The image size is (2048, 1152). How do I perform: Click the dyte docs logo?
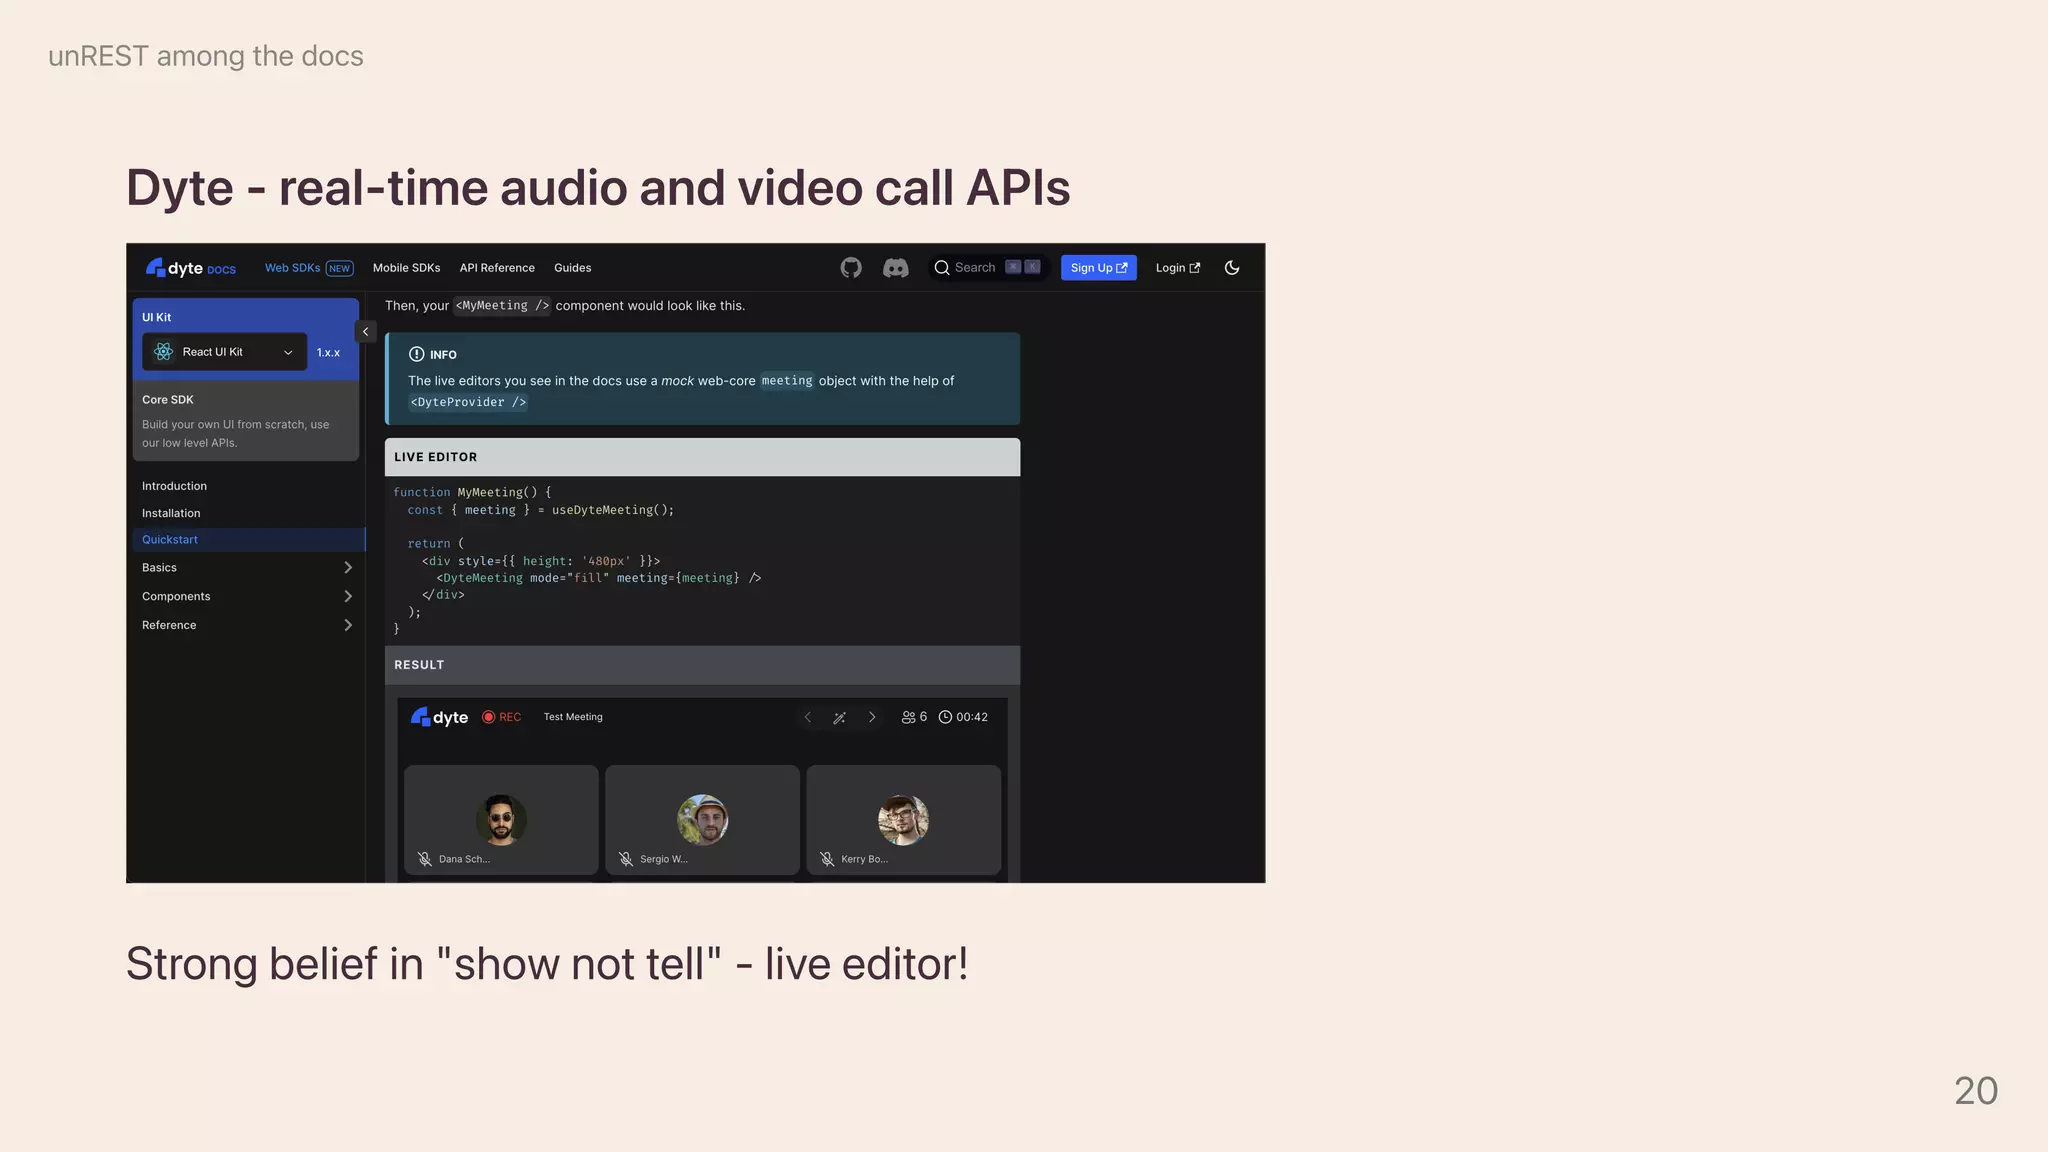[x=191, y=268]
